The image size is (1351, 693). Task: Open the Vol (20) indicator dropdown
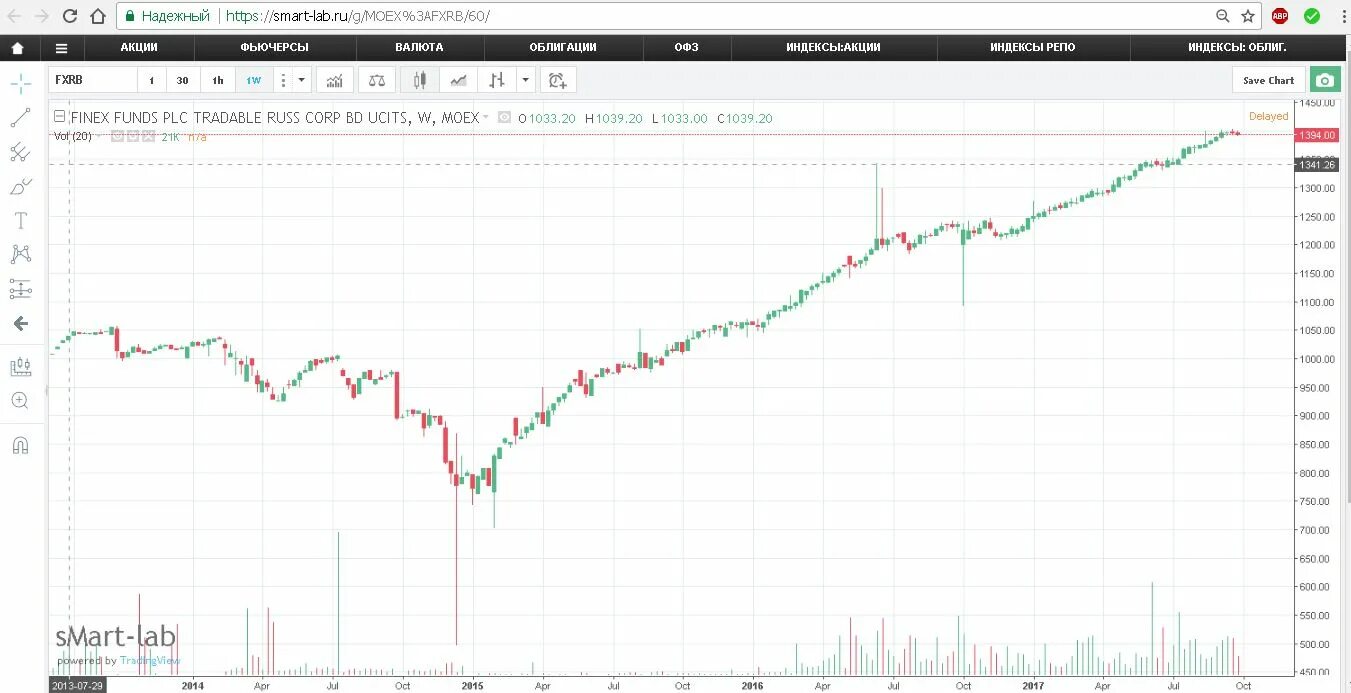100,136
